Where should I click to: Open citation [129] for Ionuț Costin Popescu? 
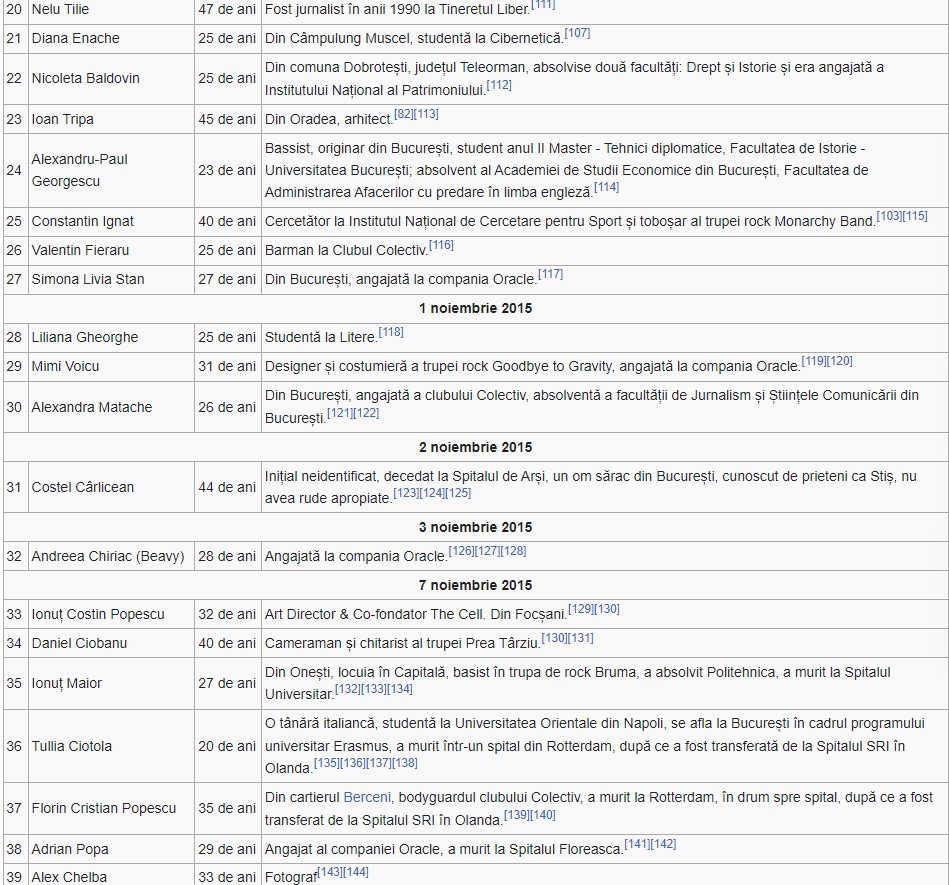(580, 609)
